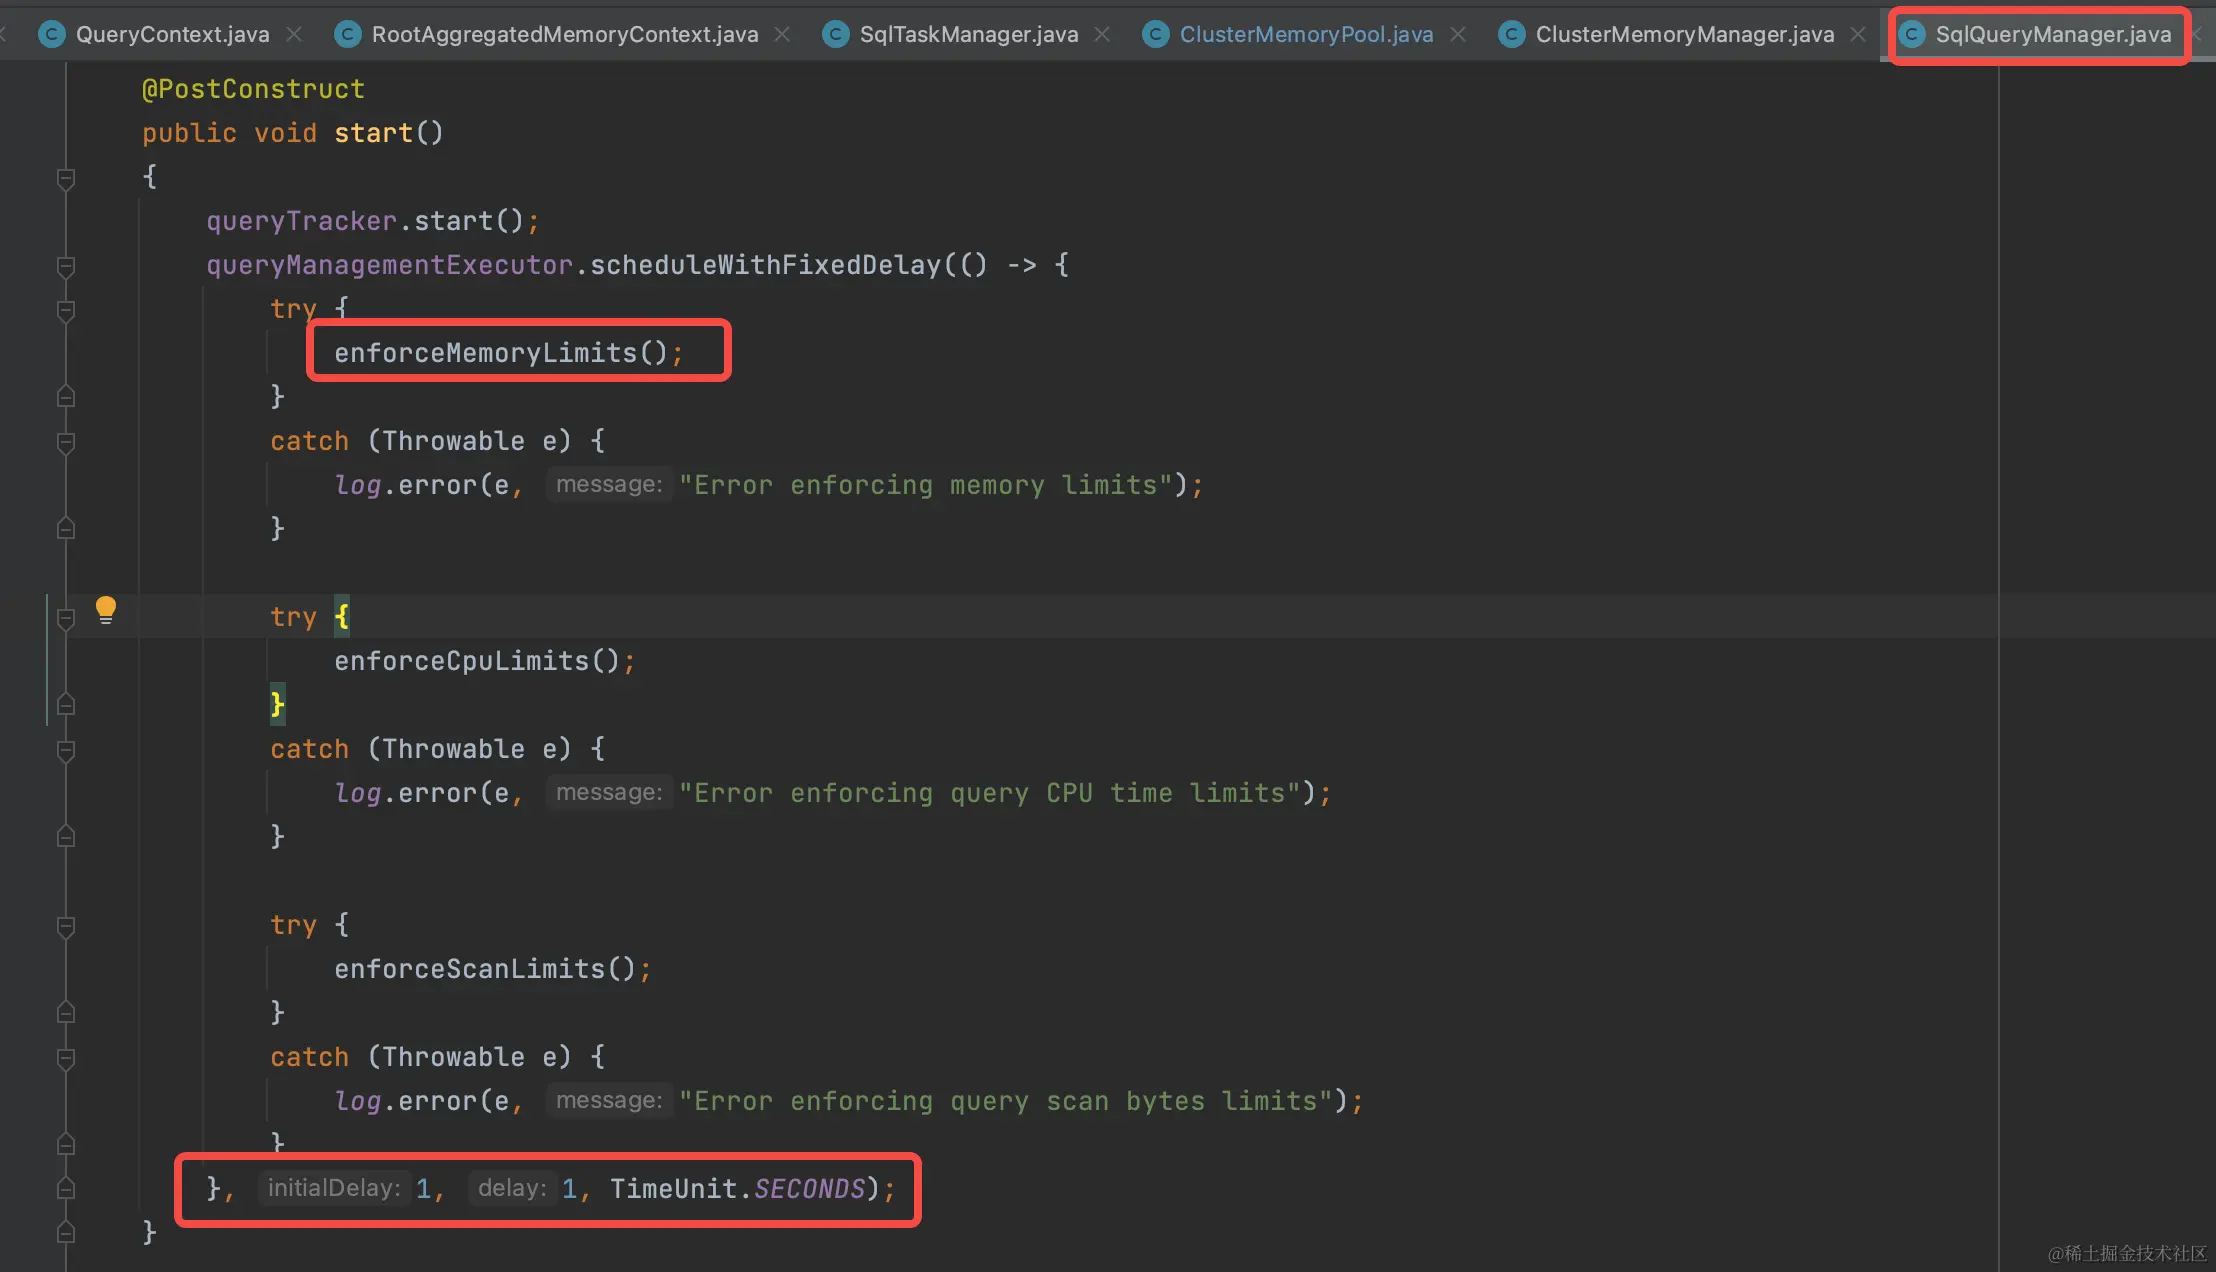The image size is (2216, 1272).
Task: Click the enforceMemoryLimits() method call
Action: pos(485,353)
